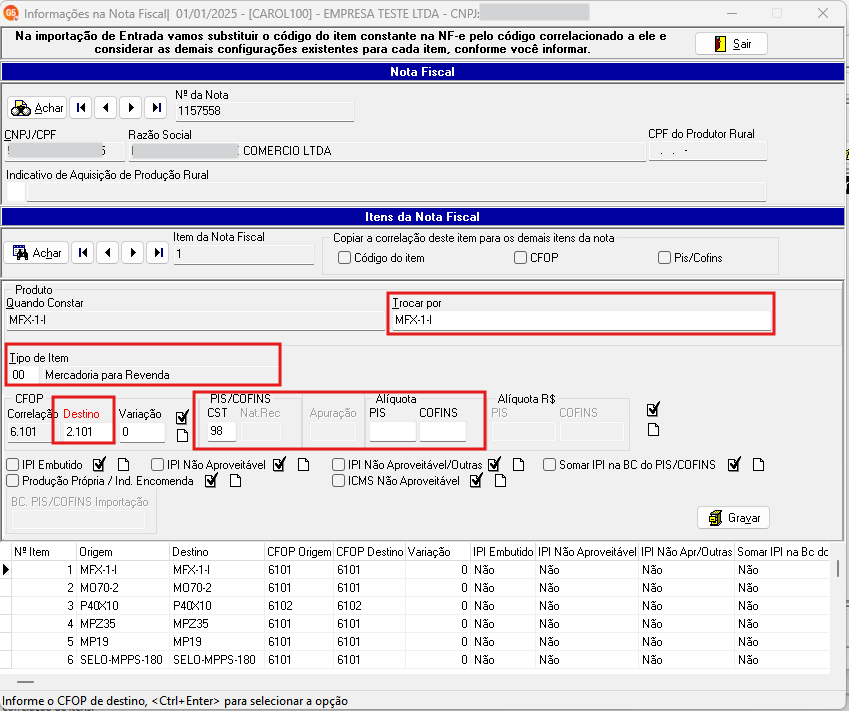Viewport: 849px width, 711px height.
Task: Tick Produção Própria / Ind. Encomenda checkbox
Action: pos(12,481)
